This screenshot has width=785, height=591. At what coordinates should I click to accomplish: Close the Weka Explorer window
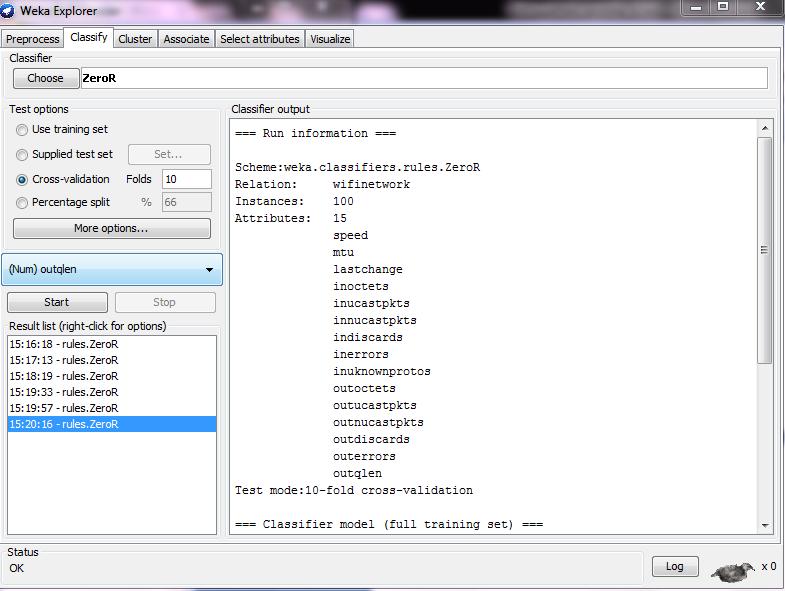click(760, 7)
